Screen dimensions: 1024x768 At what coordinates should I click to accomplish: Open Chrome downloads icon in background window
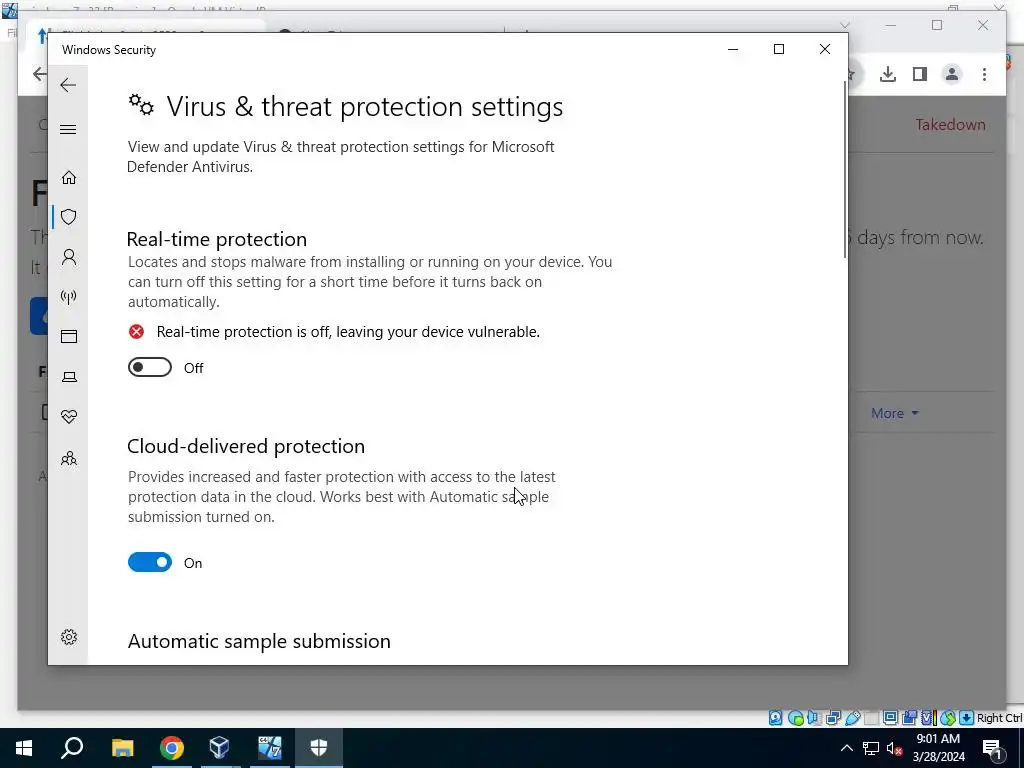coord(888,74)
